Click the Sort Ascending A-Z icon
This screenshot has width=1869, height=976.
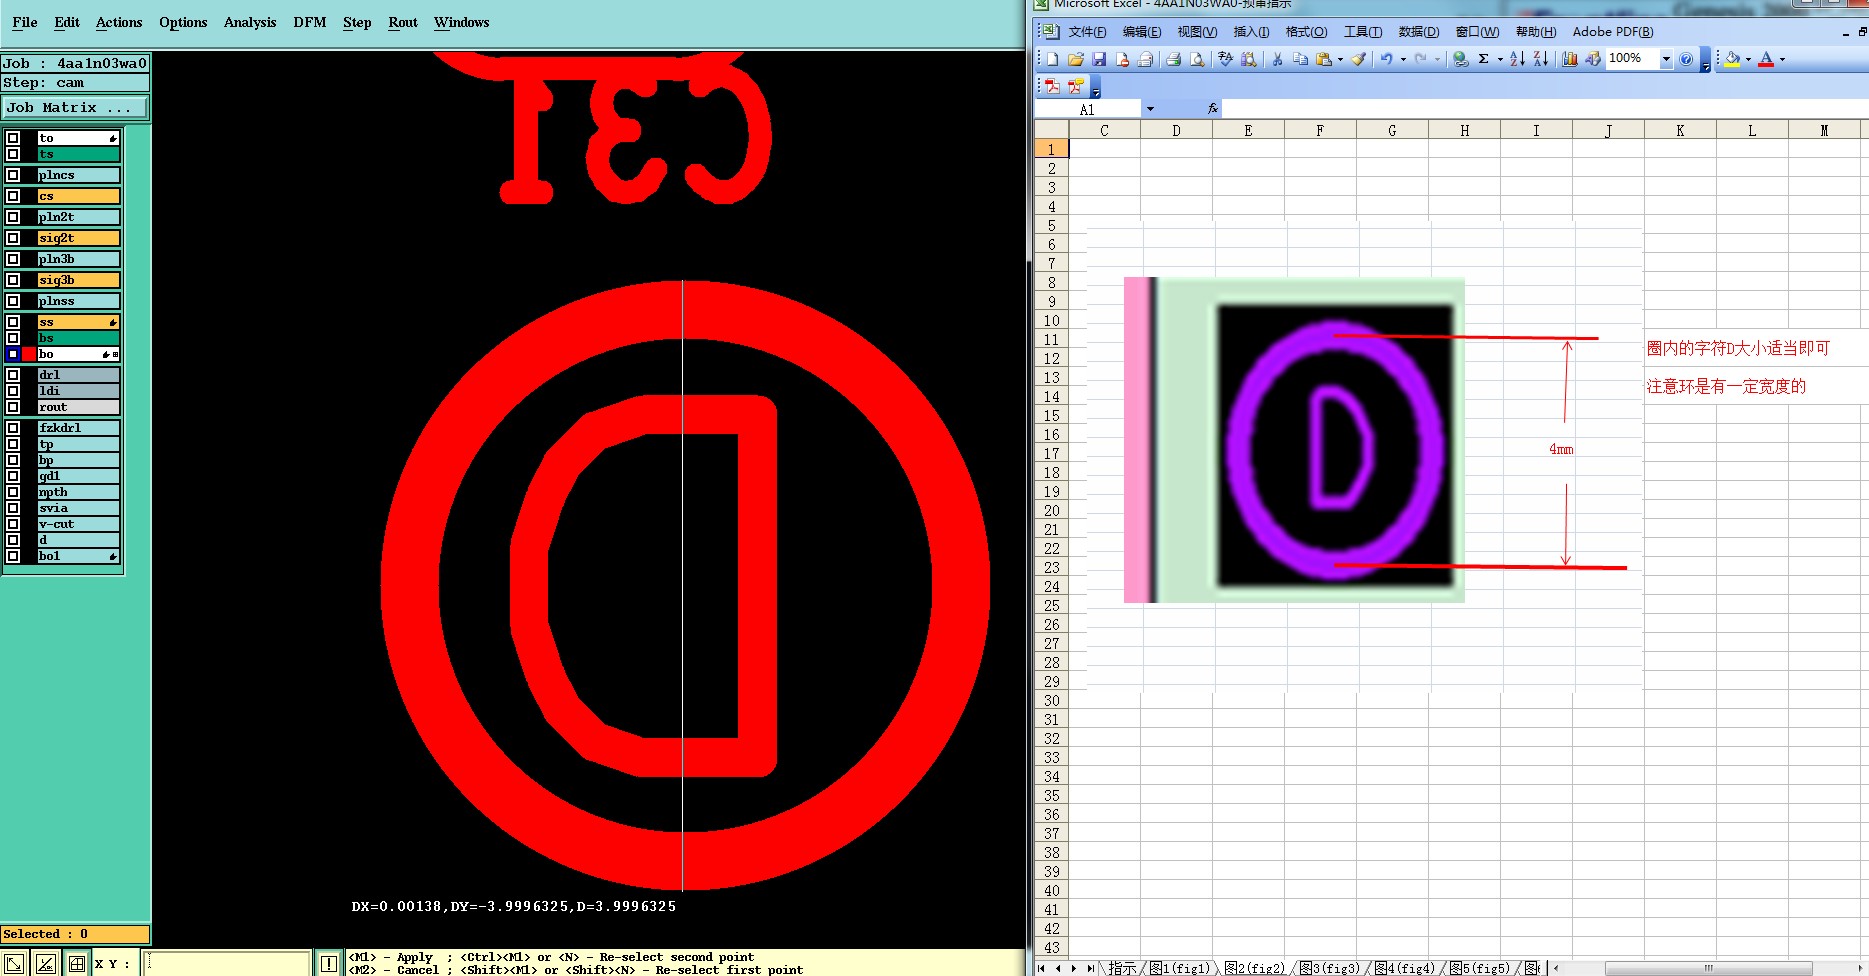(1517, 59)
